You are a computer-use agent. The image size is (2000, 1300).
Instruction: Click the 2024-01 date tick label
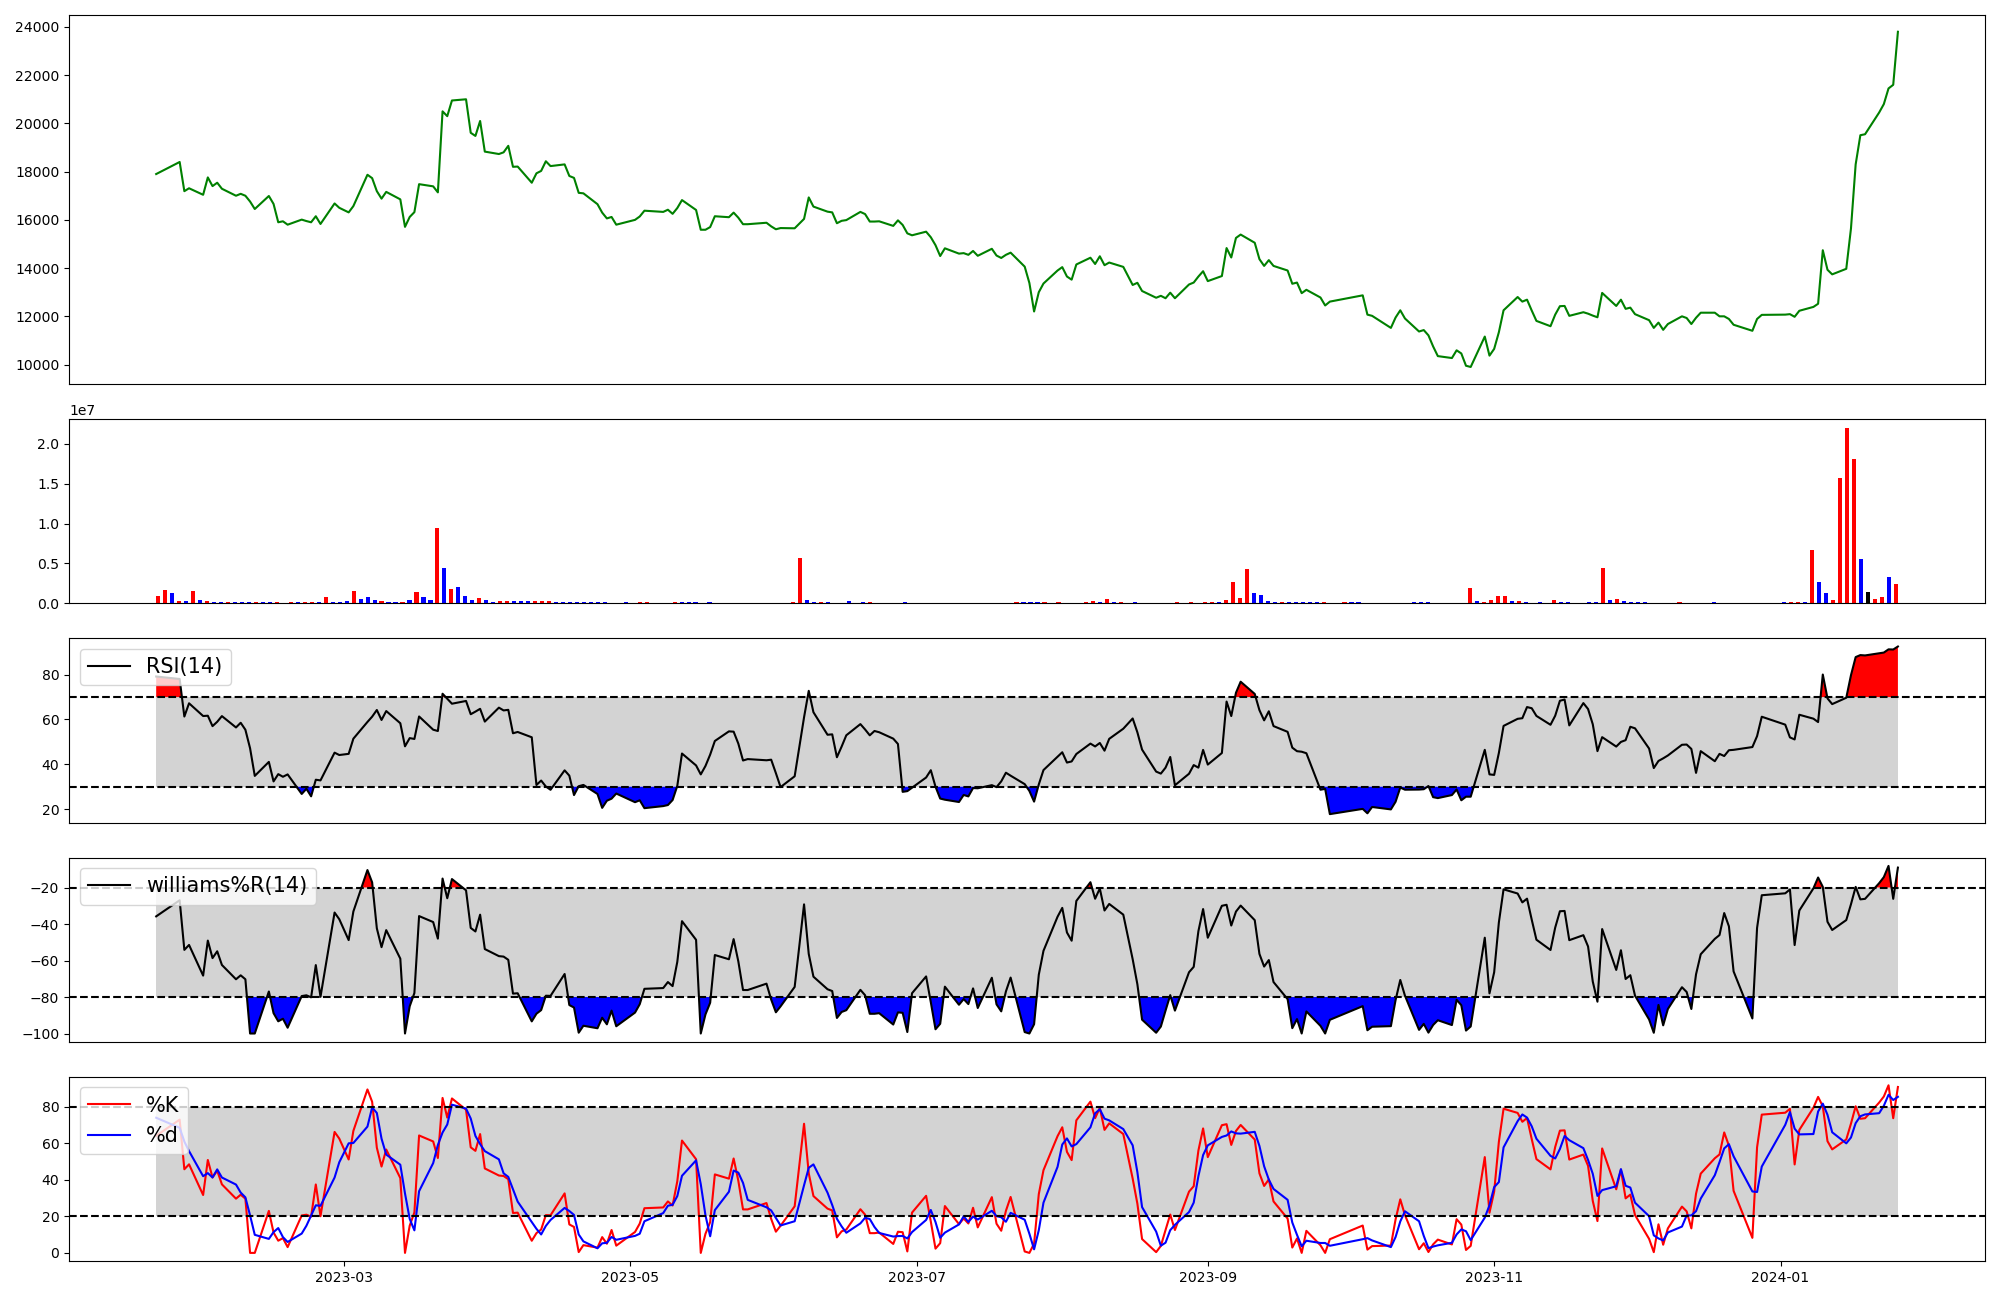1781,1277
